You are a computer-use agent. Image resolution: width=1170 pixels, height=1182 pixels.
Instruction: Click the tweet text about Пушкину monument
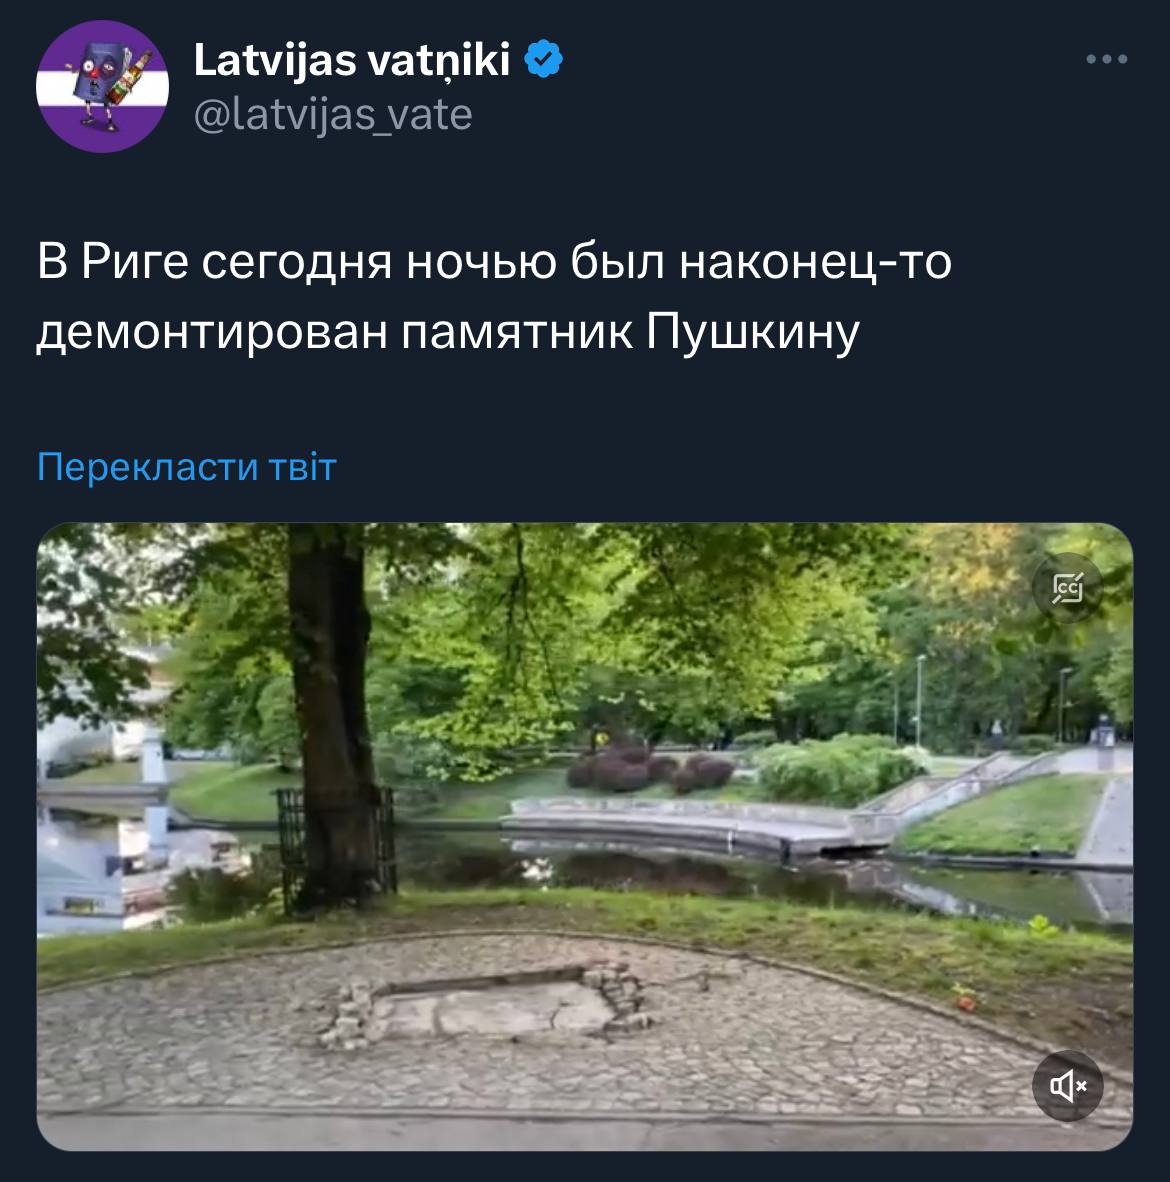point(495,296)
